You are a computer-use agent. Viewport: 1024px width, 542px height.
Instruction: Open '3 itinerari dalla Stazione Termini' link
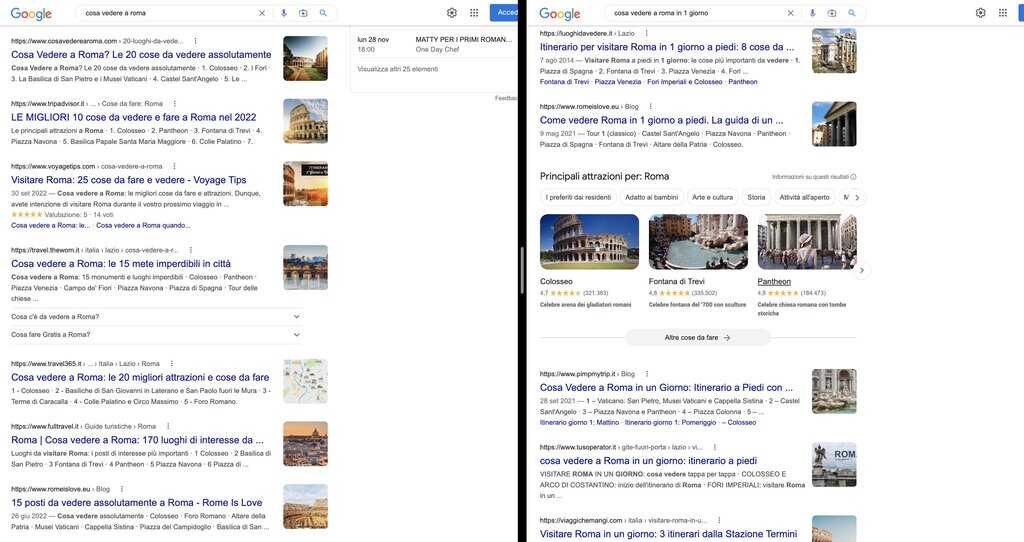point(668,534)
